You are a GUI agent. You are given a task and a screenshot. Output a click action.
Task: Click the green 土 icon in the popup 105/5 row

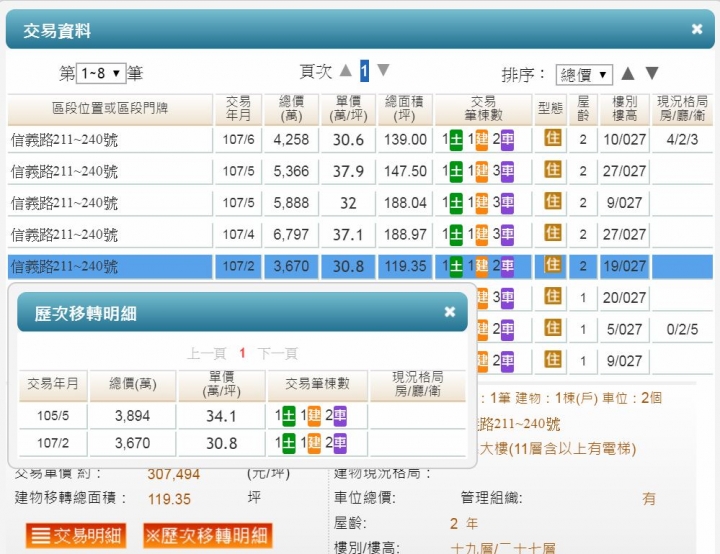[289, 416]
